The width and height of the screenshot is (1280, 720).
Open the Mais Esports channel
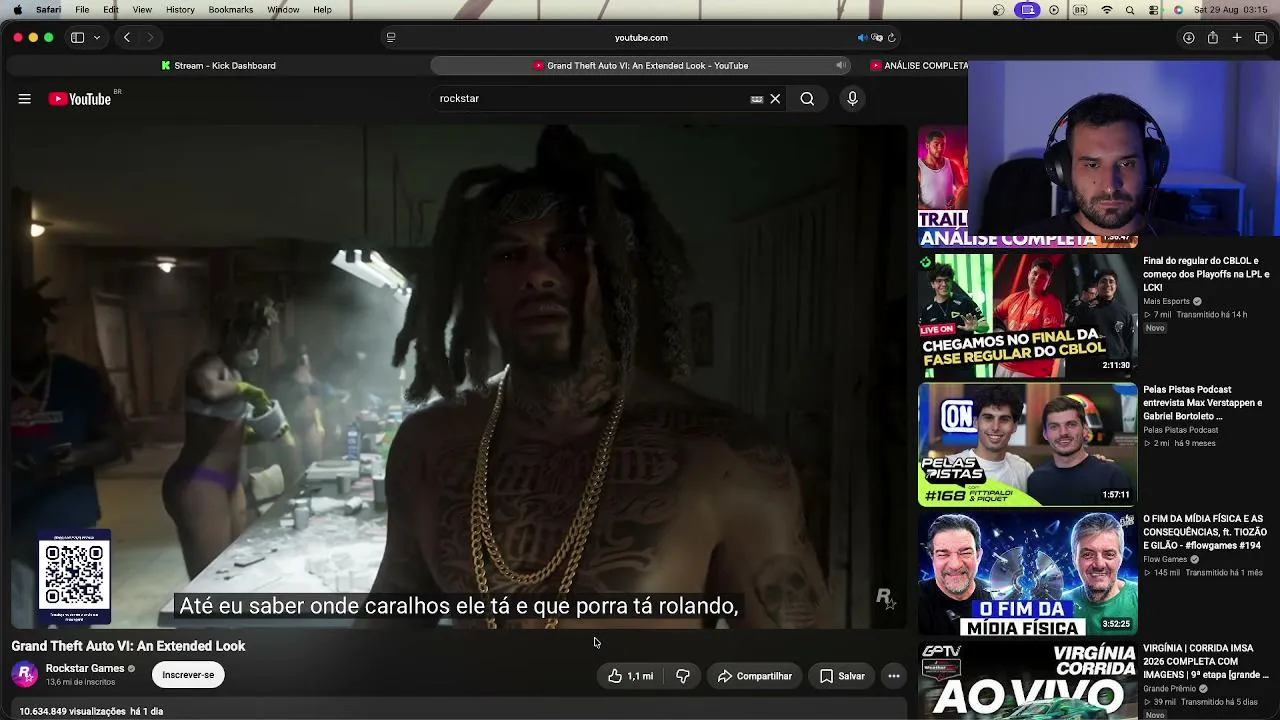[x=1167, y=301]
